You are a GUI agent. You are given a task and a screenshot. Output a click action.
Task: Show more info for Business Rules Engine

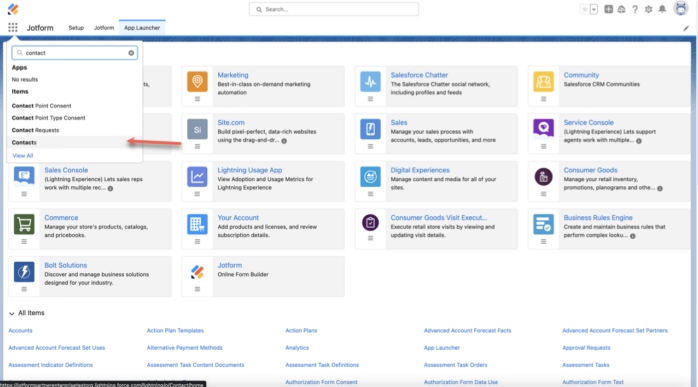(x=633, y=236)
